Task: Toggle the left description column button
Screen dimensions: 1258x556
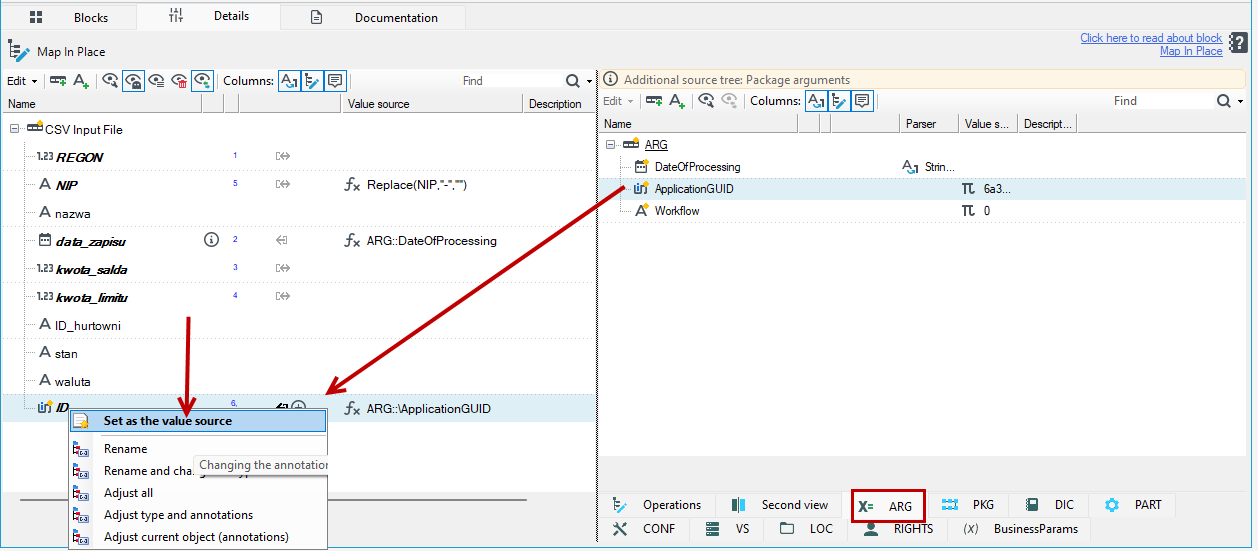Action: [x=335, y=81]
